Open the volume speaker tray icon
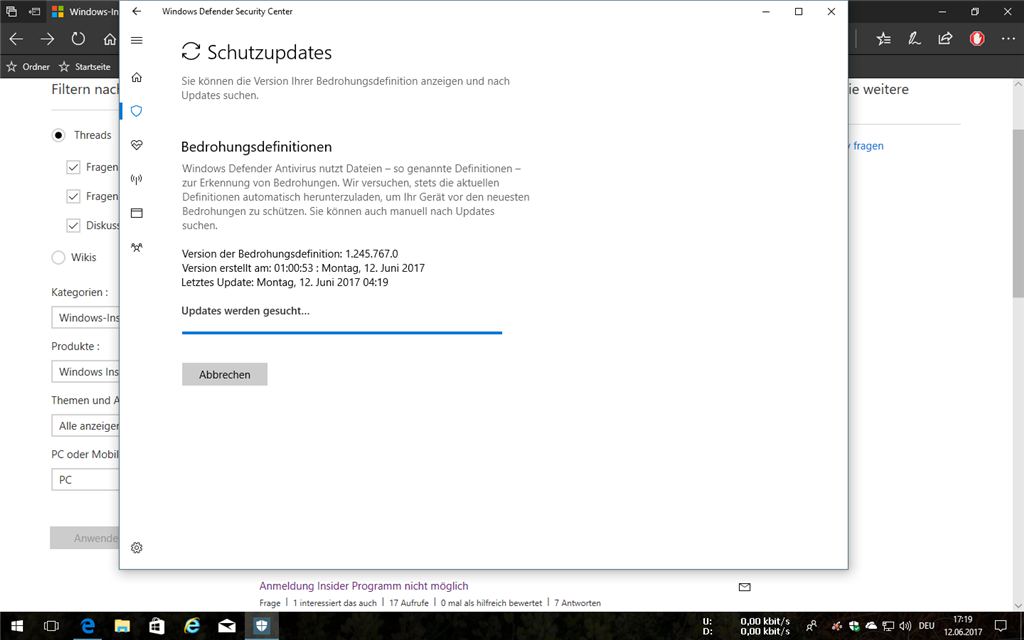This screenshot has width=1024, height=640. click(905, 626)
